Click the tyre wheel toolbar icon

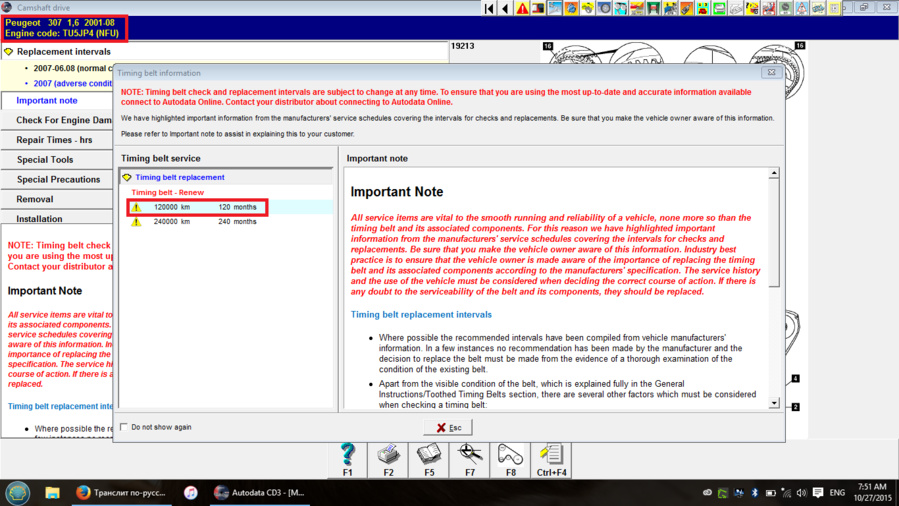point(604,8)
